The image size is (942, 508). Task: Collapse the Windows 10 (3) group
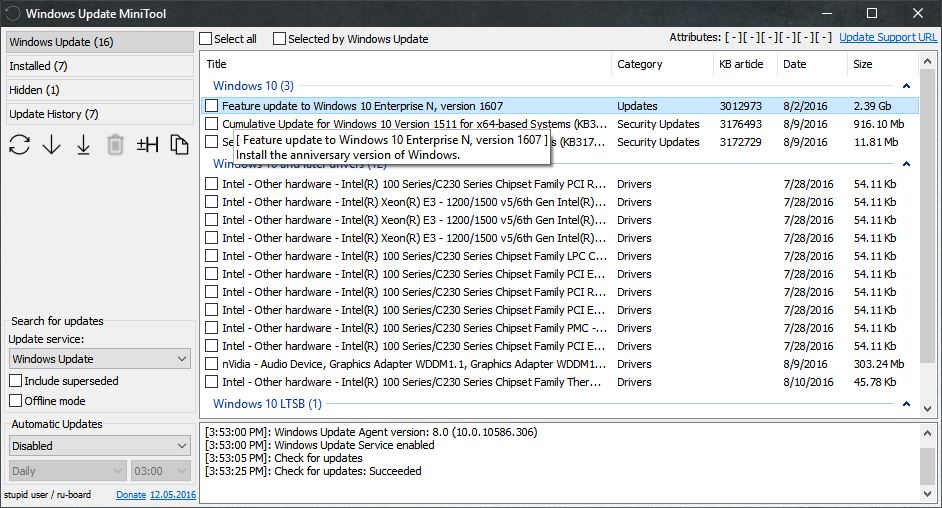coord(907,86)
